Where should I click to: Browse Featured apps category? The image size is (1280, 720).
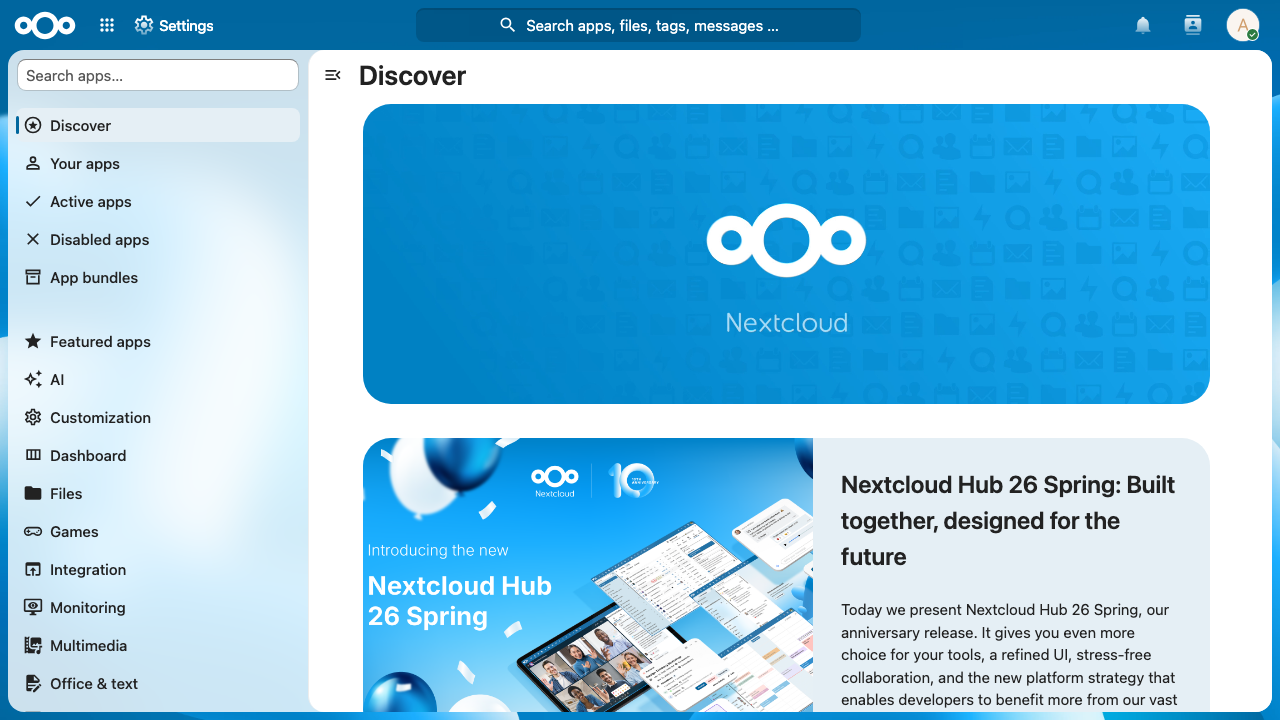(158, 341)
